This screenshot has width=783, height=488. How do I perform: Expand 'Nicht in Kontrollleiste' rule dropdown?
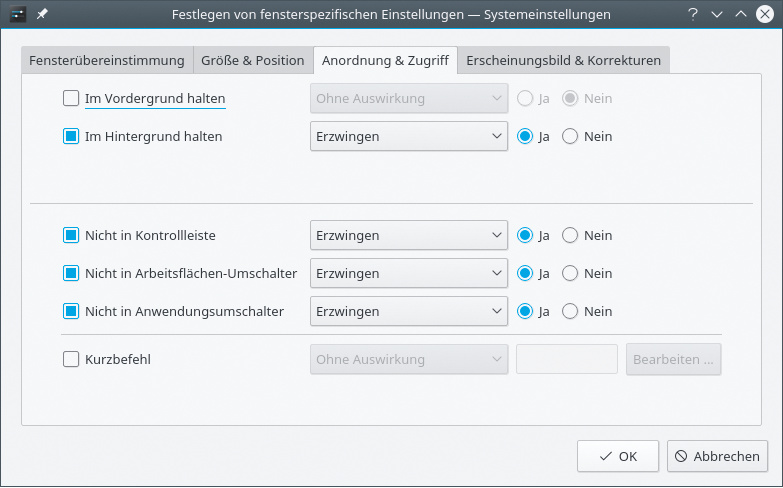(x=409, y=236)
